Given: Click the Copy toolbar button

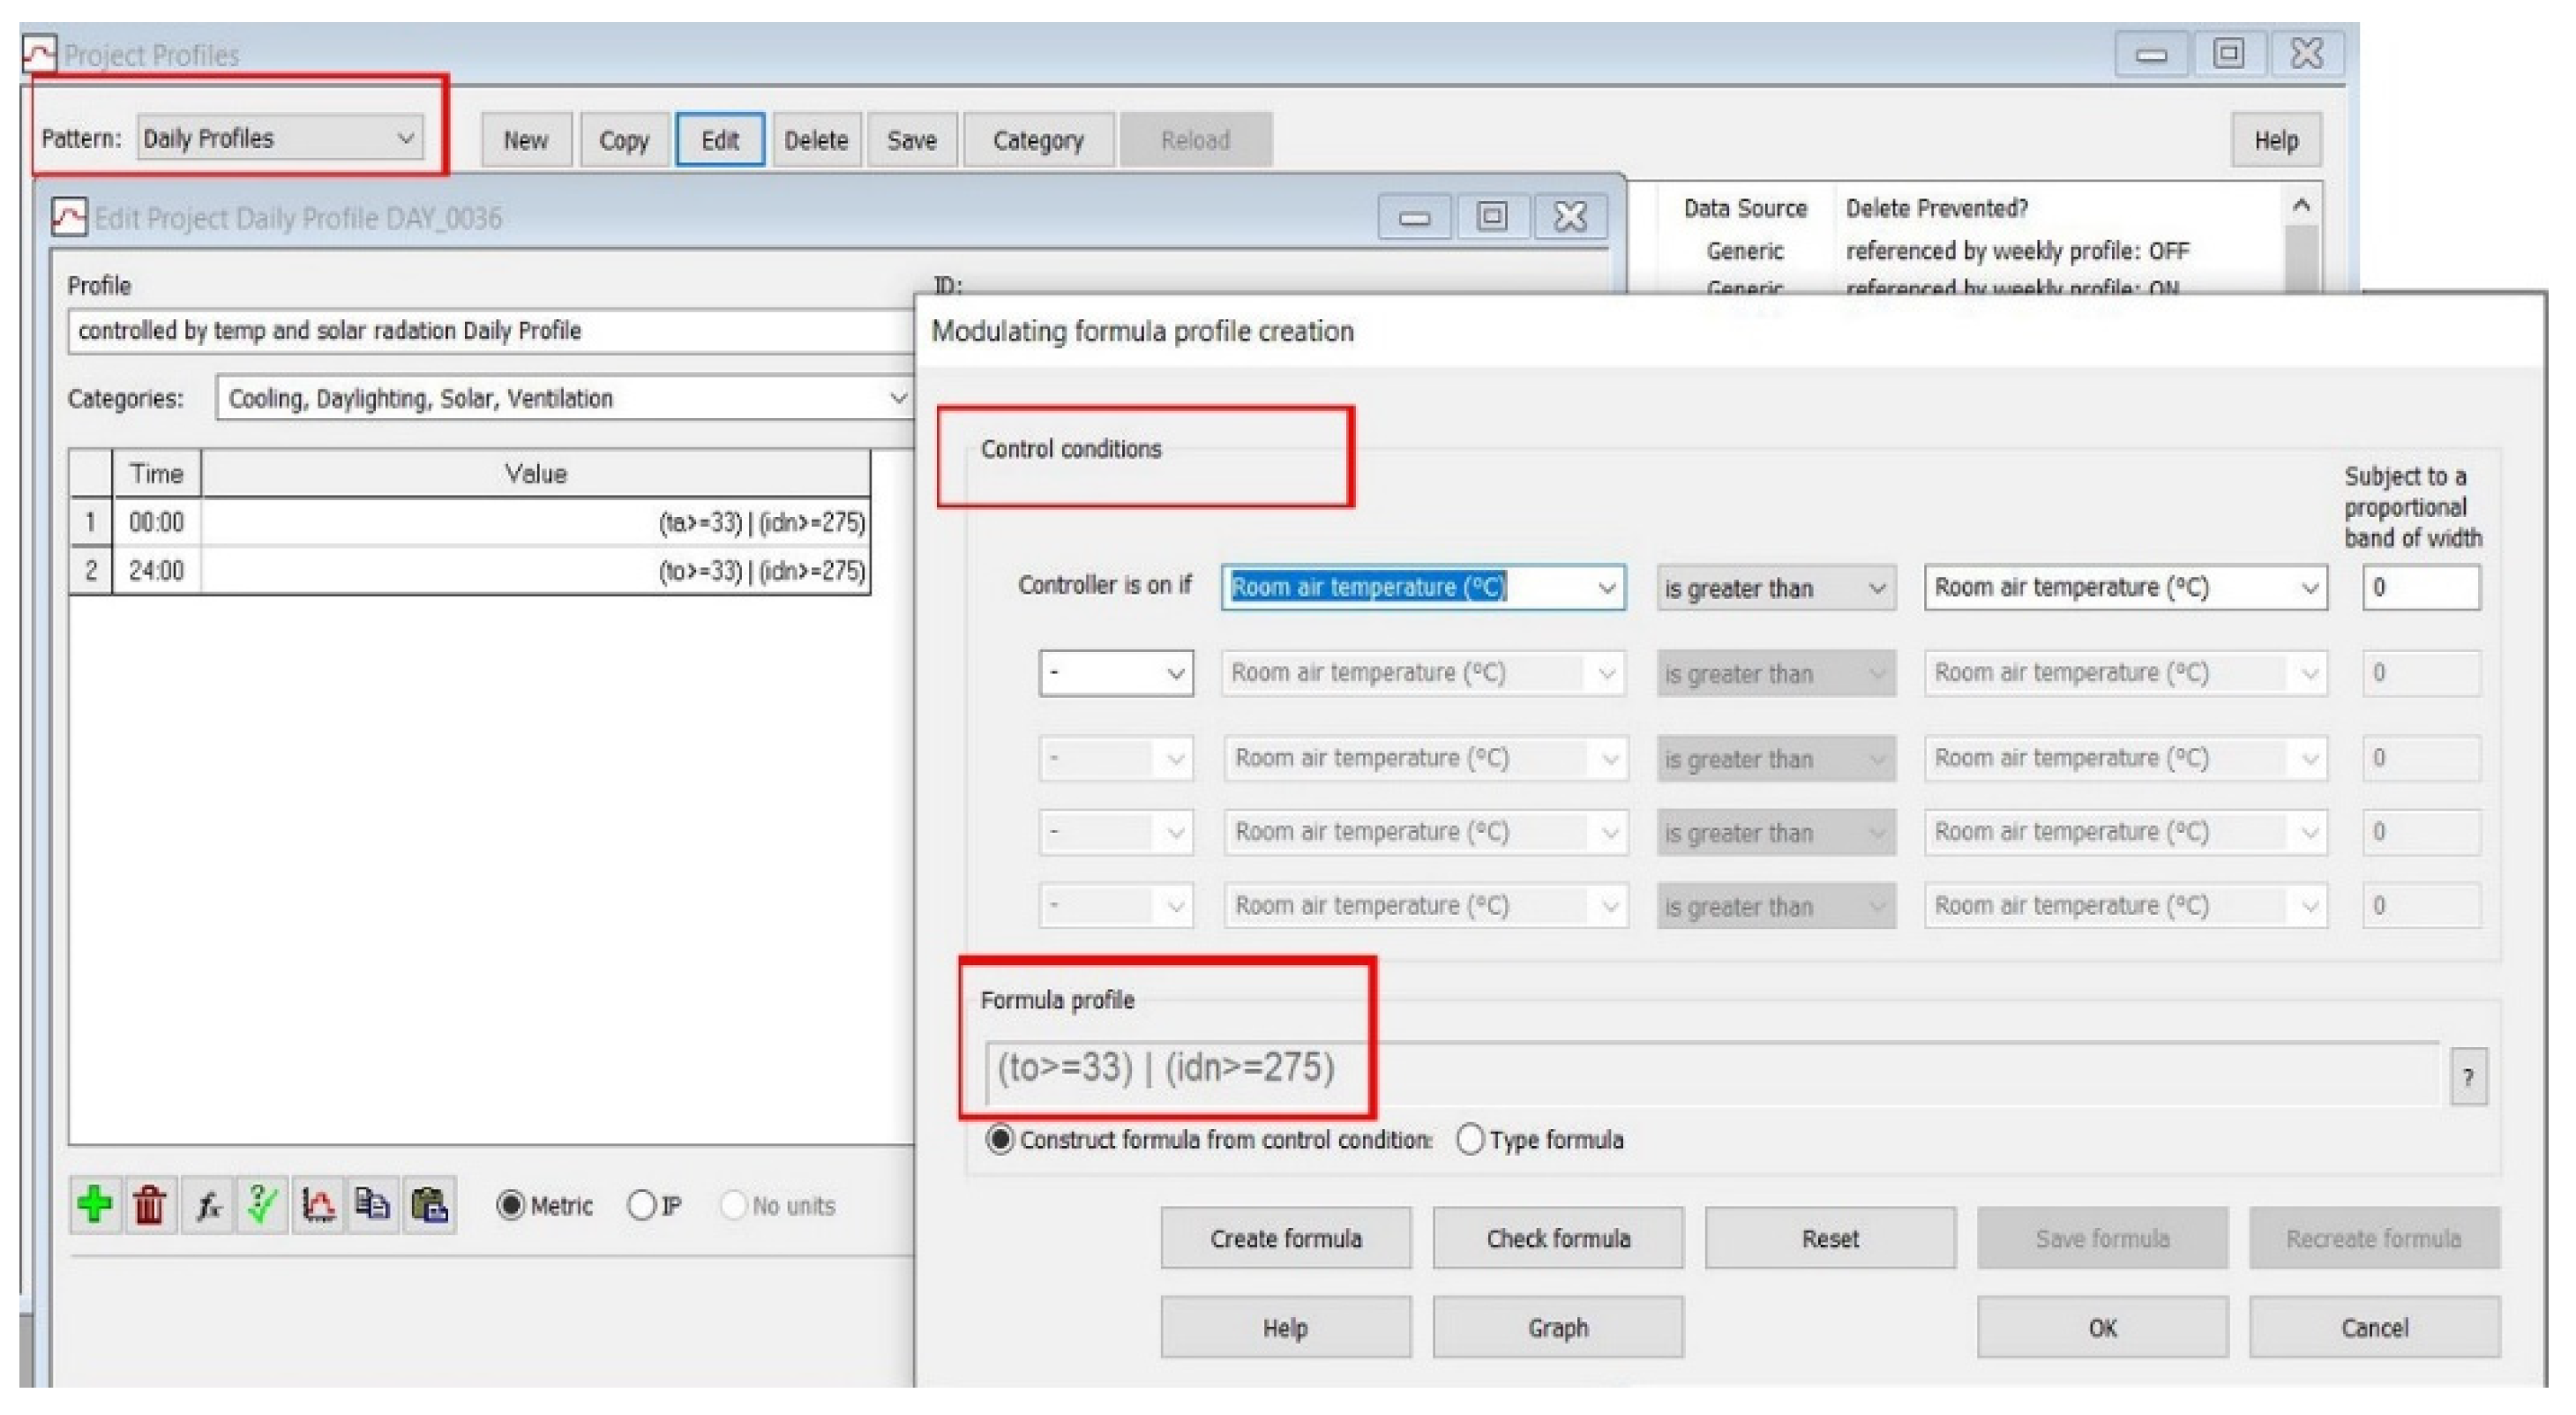Looking at the screenshot, I should point(623,140).
